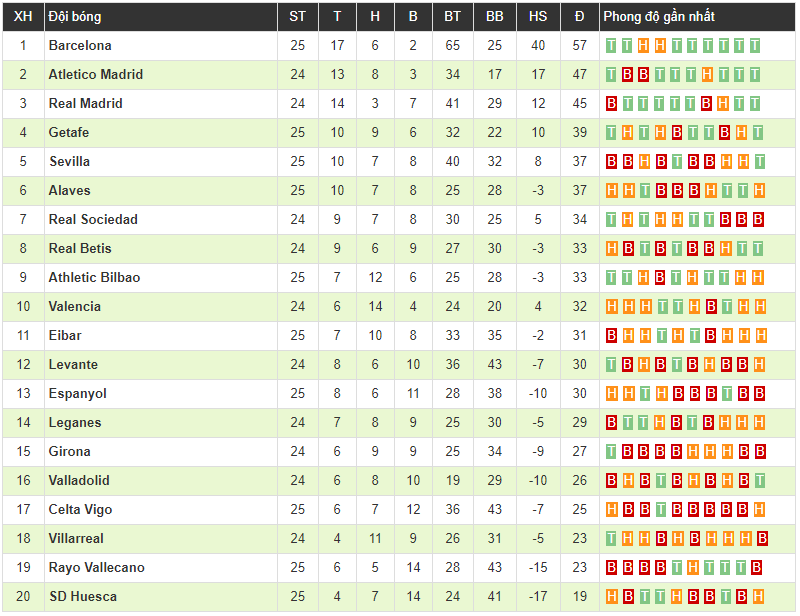Go to the Real Sociedad team page

93,219
